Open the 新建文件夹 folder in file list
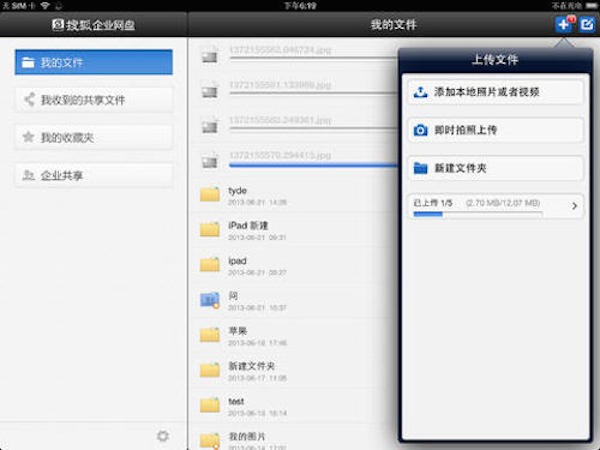Screen dimensions: 600x450 pyautogui.click(x=250, y=370)
